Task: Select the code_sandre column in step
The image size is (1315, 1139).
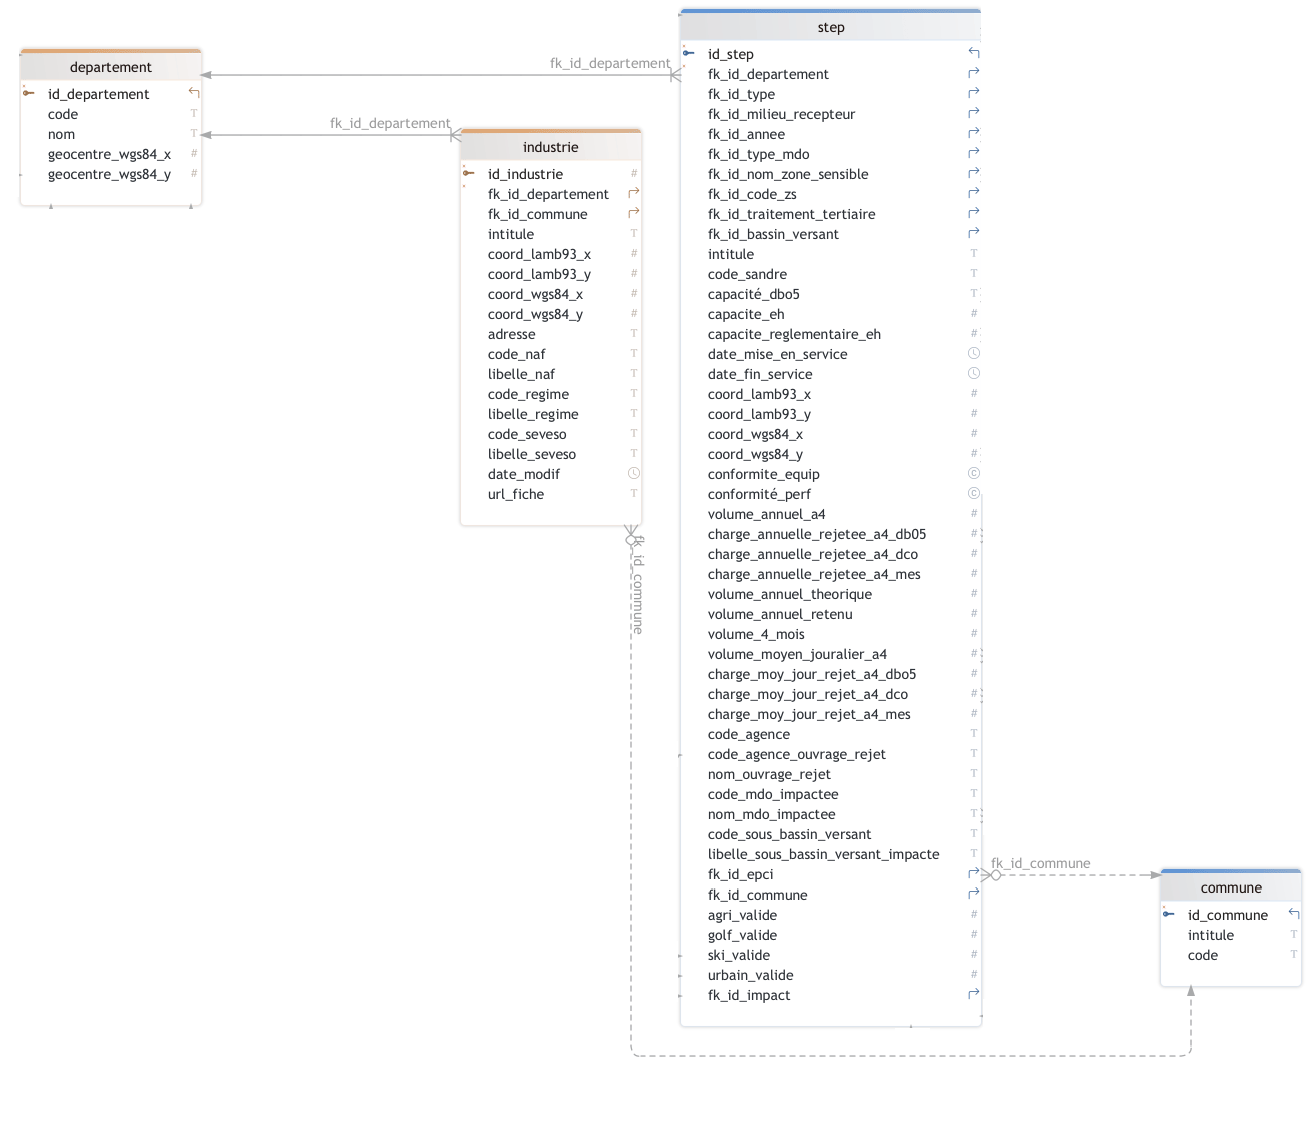Action: [x=747, y=274]
